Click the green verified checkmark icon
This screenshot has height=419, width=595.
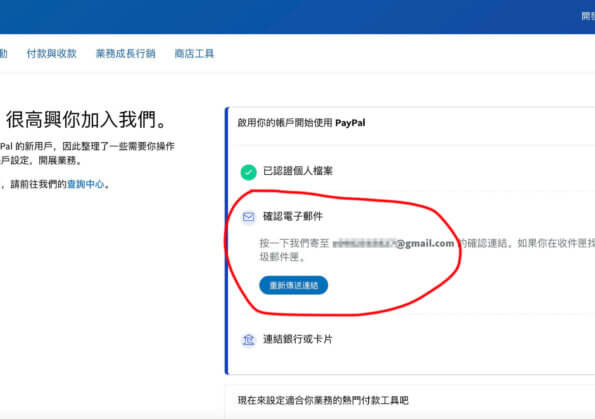pos(249,172)
